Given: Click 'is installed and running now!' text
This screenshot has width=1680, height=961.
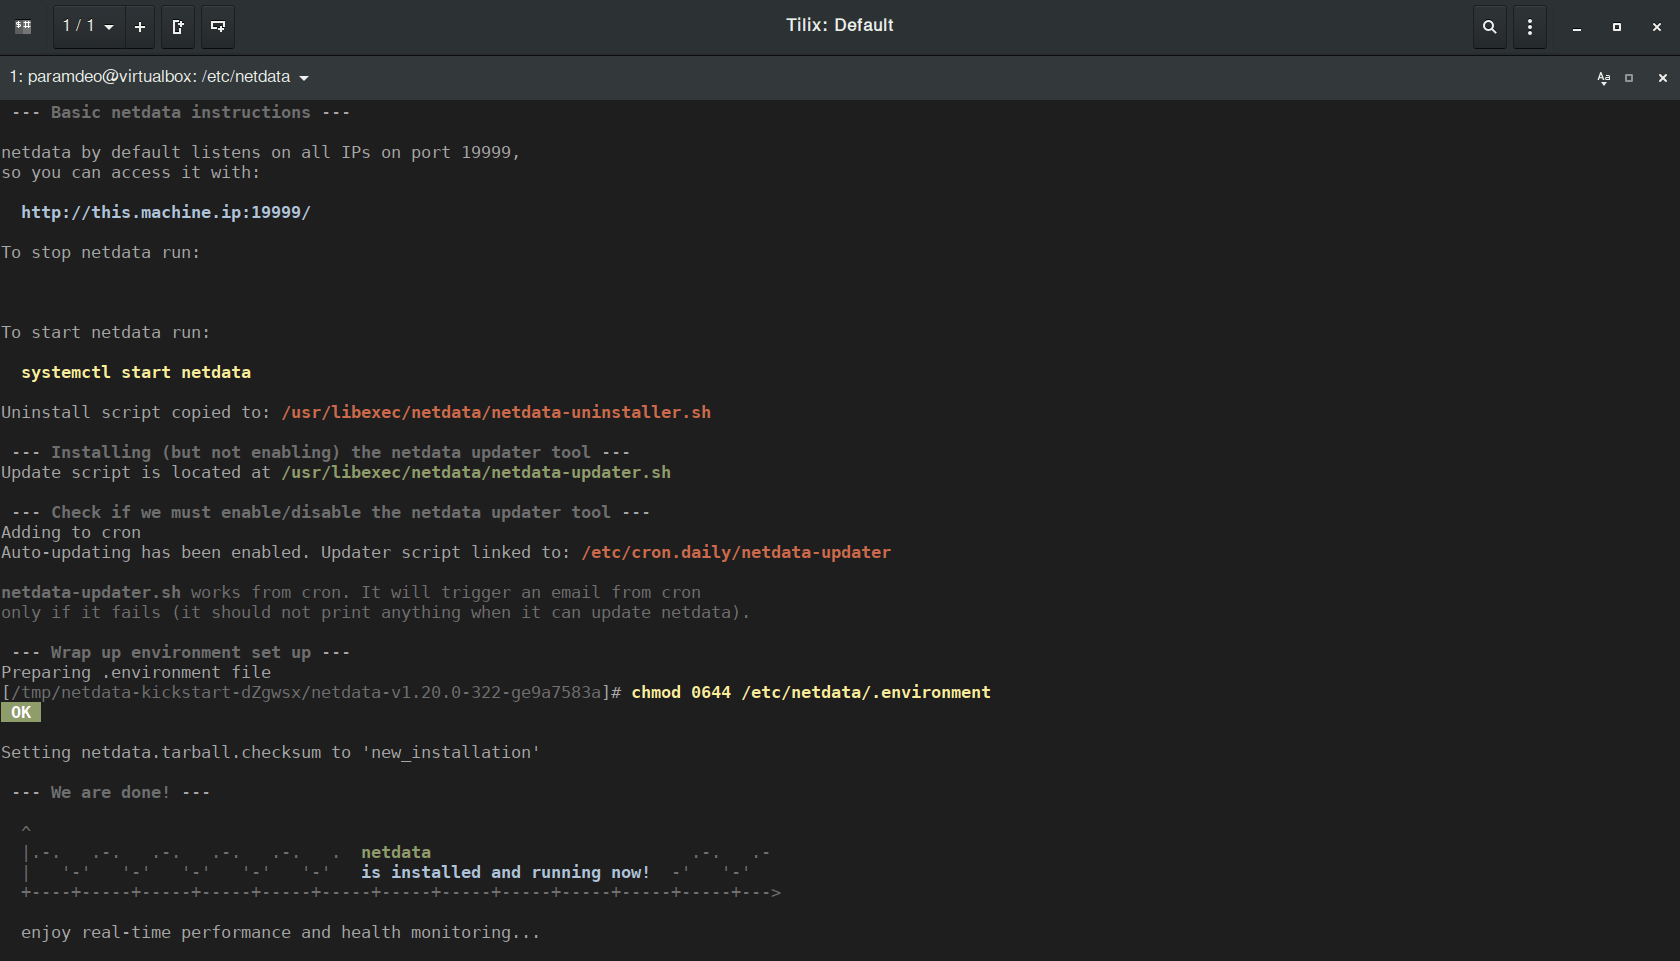Looking at the screenshot, I should 506,872.
